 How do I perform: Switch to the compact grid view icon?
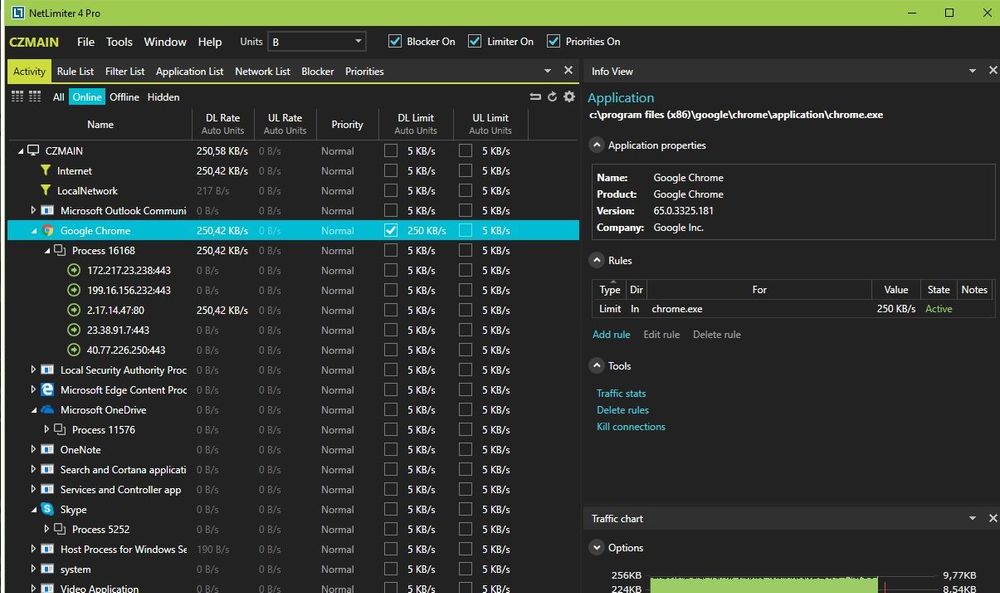(17, 96)
